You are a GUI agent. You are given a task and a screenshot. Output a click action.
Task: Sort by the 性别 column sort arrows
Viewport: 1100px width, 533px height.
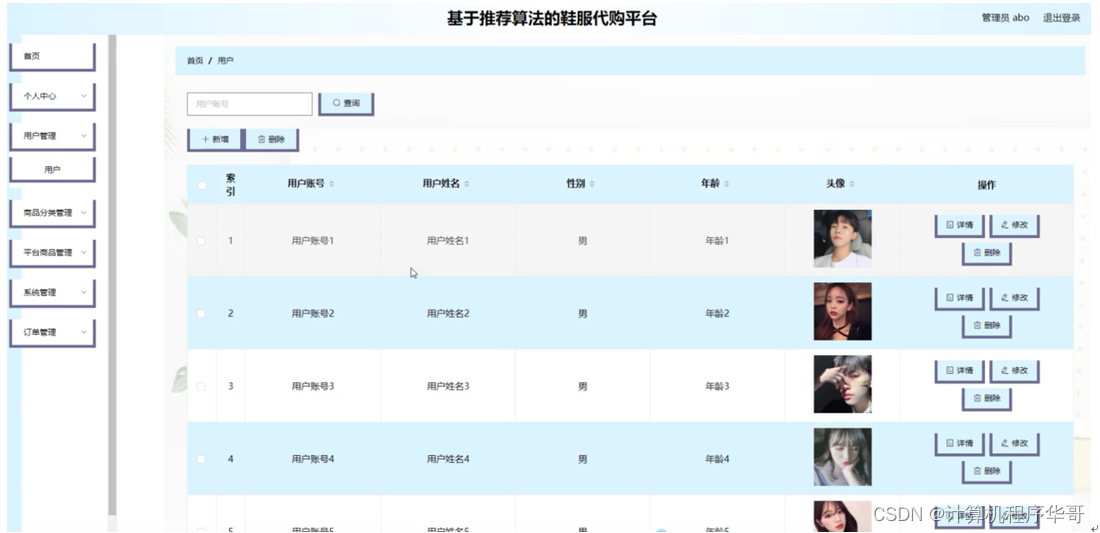point(592,184)
